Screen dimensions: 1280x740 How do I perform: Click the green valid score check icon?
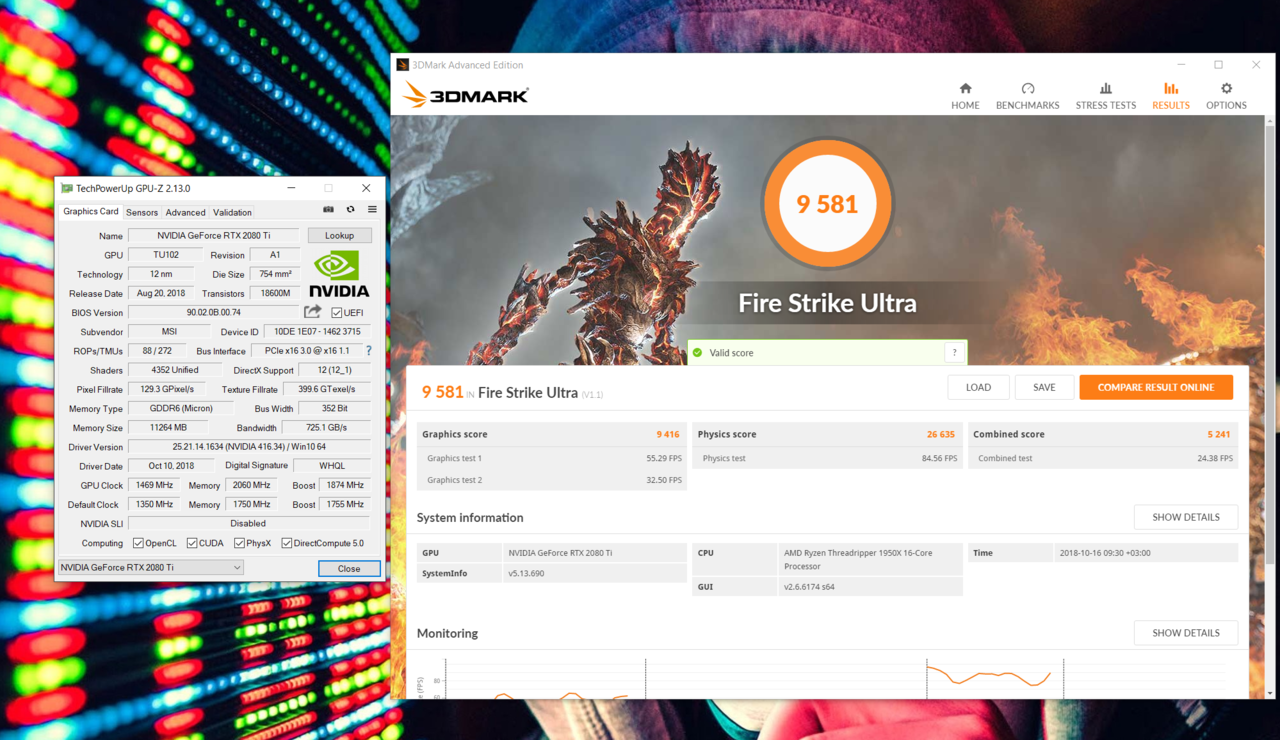tap(698, 352)
